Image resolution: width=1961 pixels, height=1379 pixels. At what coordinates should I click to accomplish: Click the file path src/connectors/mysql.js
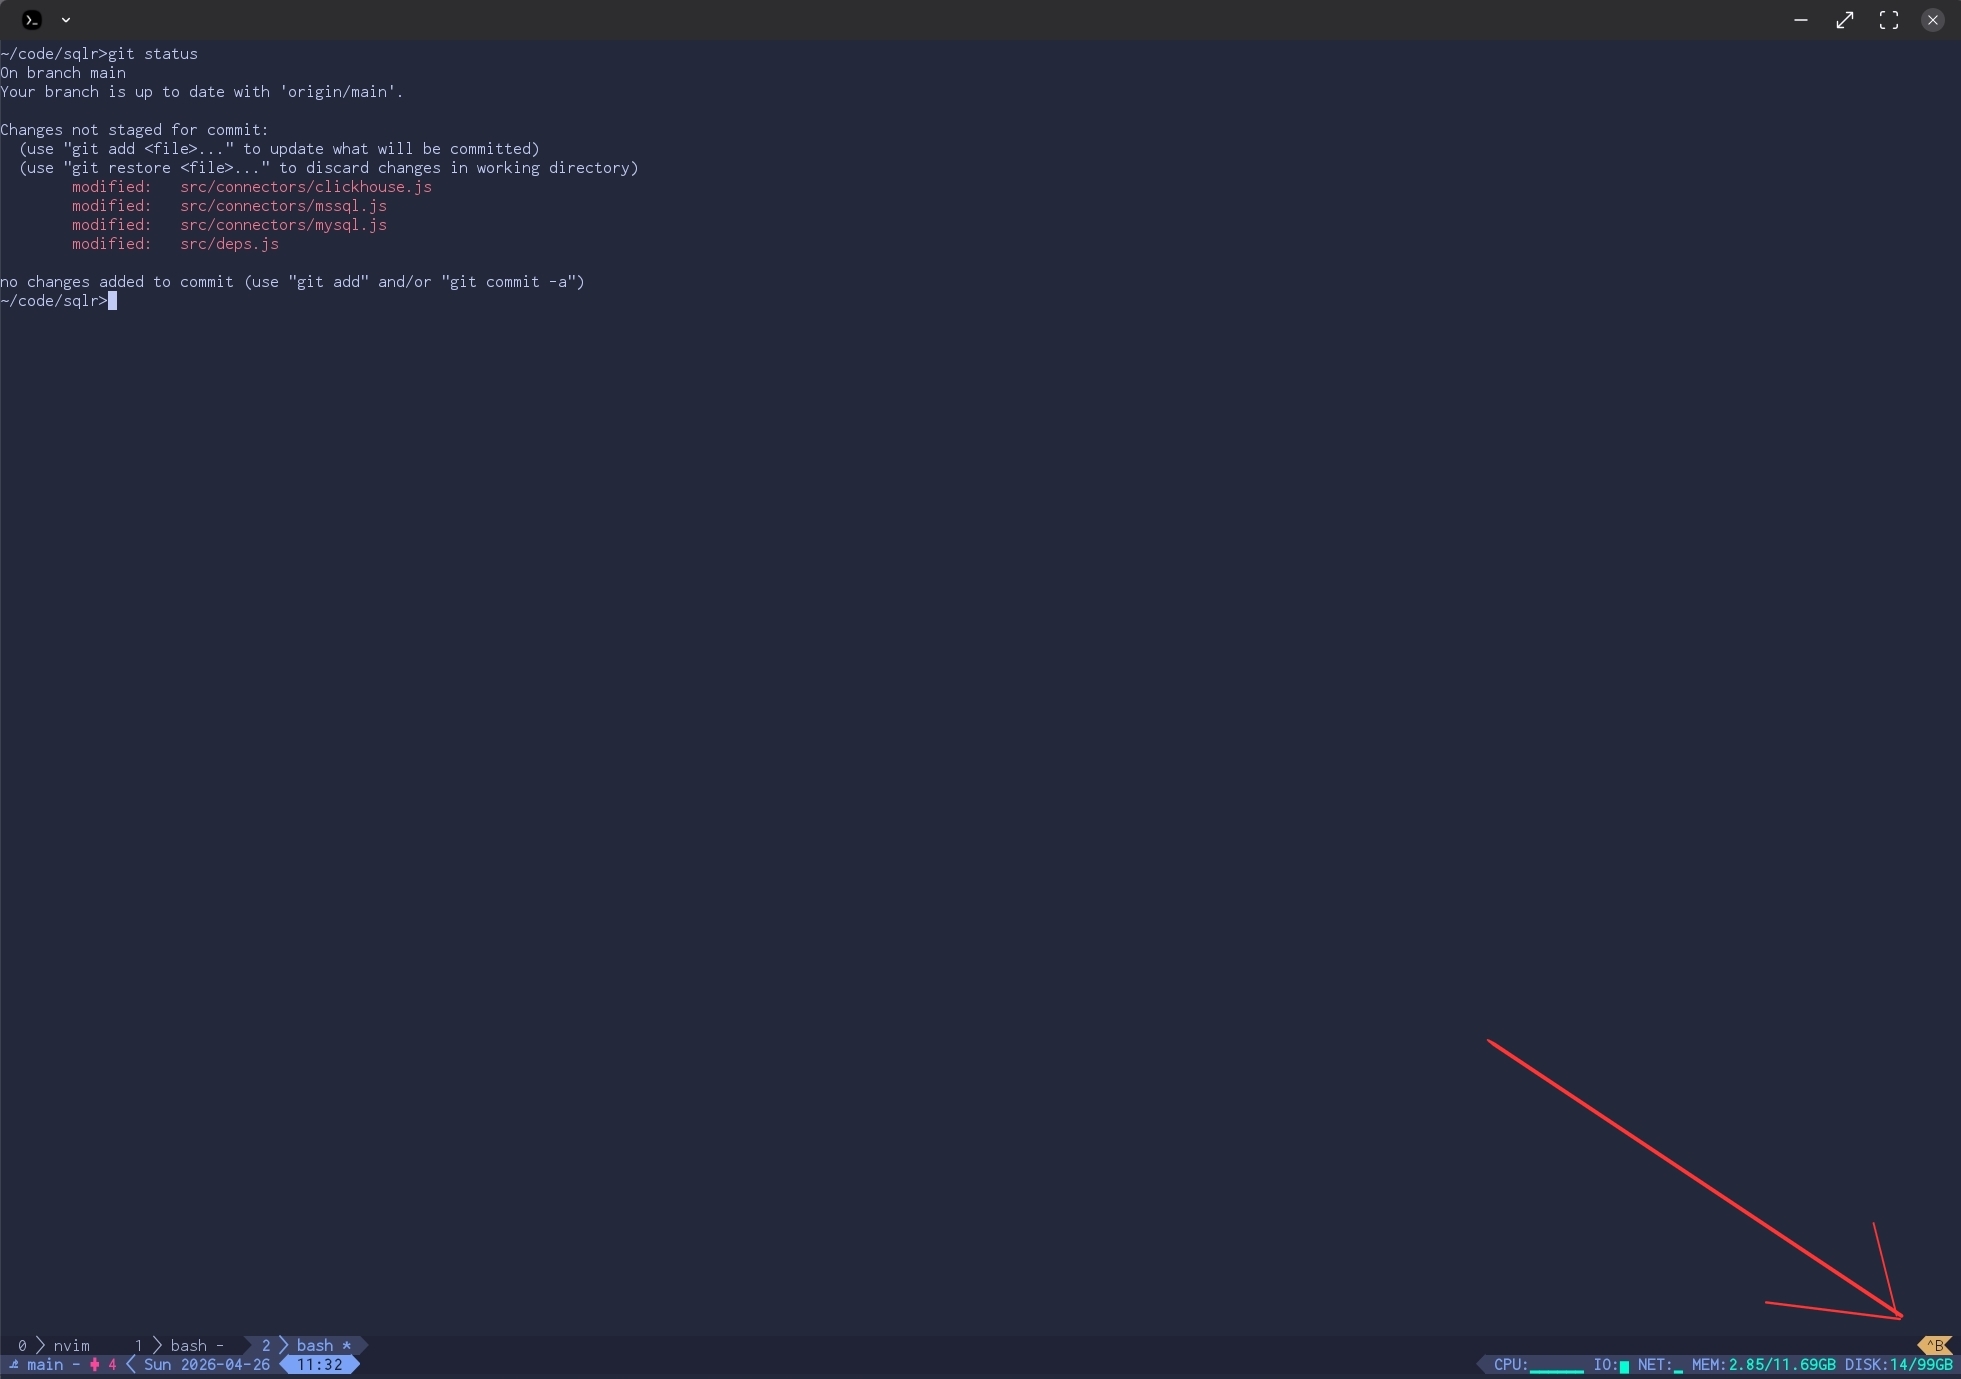[283, 225]
